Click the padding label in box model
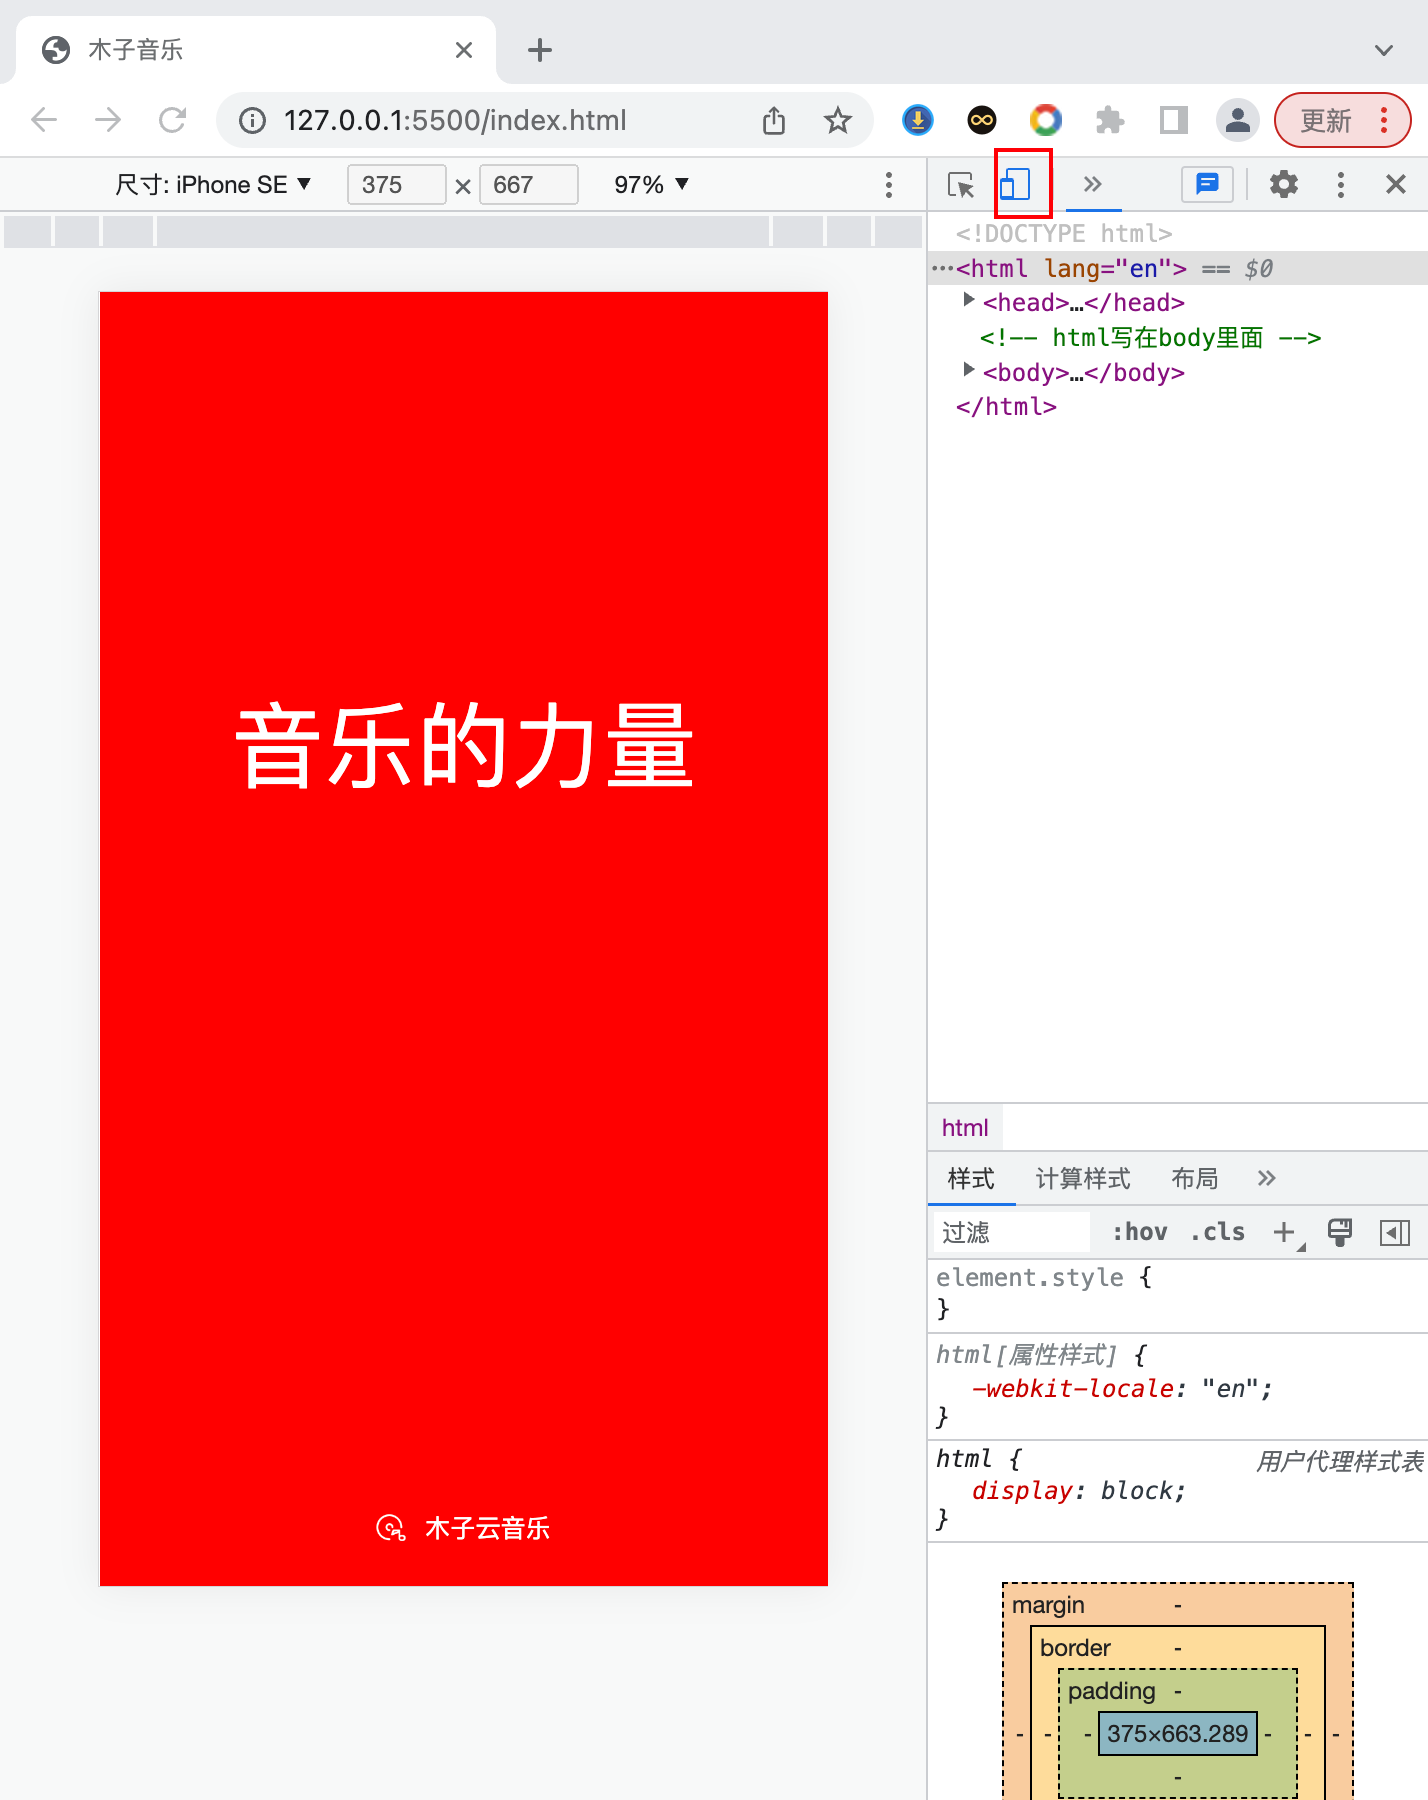The width and height of the screenshot is (1428, 1800). tap(1111, 1691)
